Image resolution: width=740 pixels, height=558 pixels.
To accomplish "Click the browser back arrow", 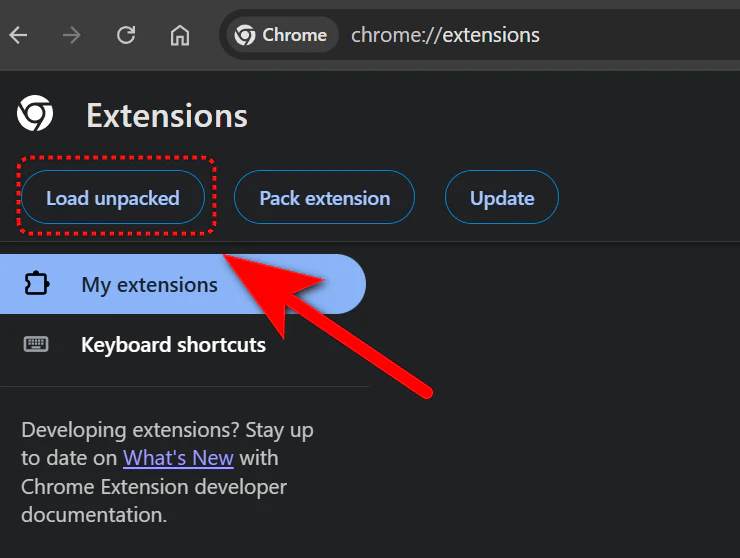I will tap(19, 36).
